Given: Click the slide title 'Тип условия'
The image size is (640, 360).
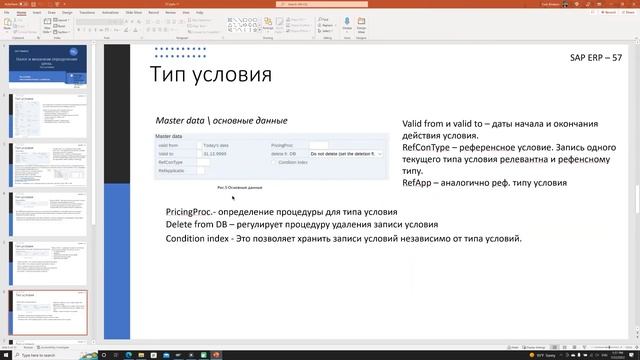Looking at the screenshot, I should click(x=211, y=75).
